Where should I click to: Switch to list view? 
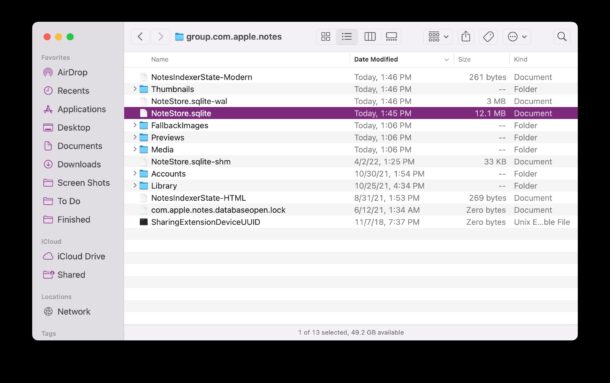click(x=347, y=37)
